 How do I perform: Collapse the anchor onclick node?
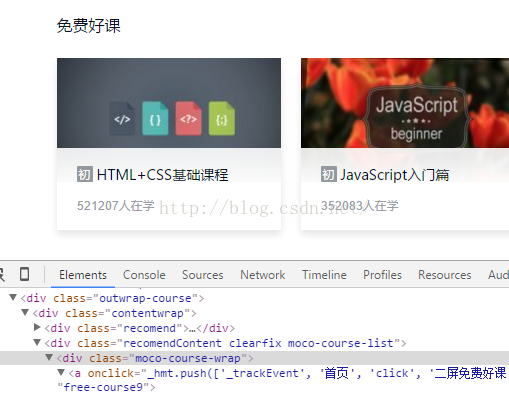click(x=61, y=372)
